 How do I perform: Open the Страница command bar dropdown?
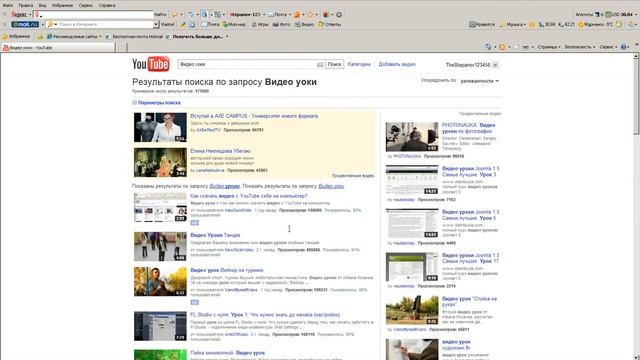pyautogui.click(x=549, y=47)
